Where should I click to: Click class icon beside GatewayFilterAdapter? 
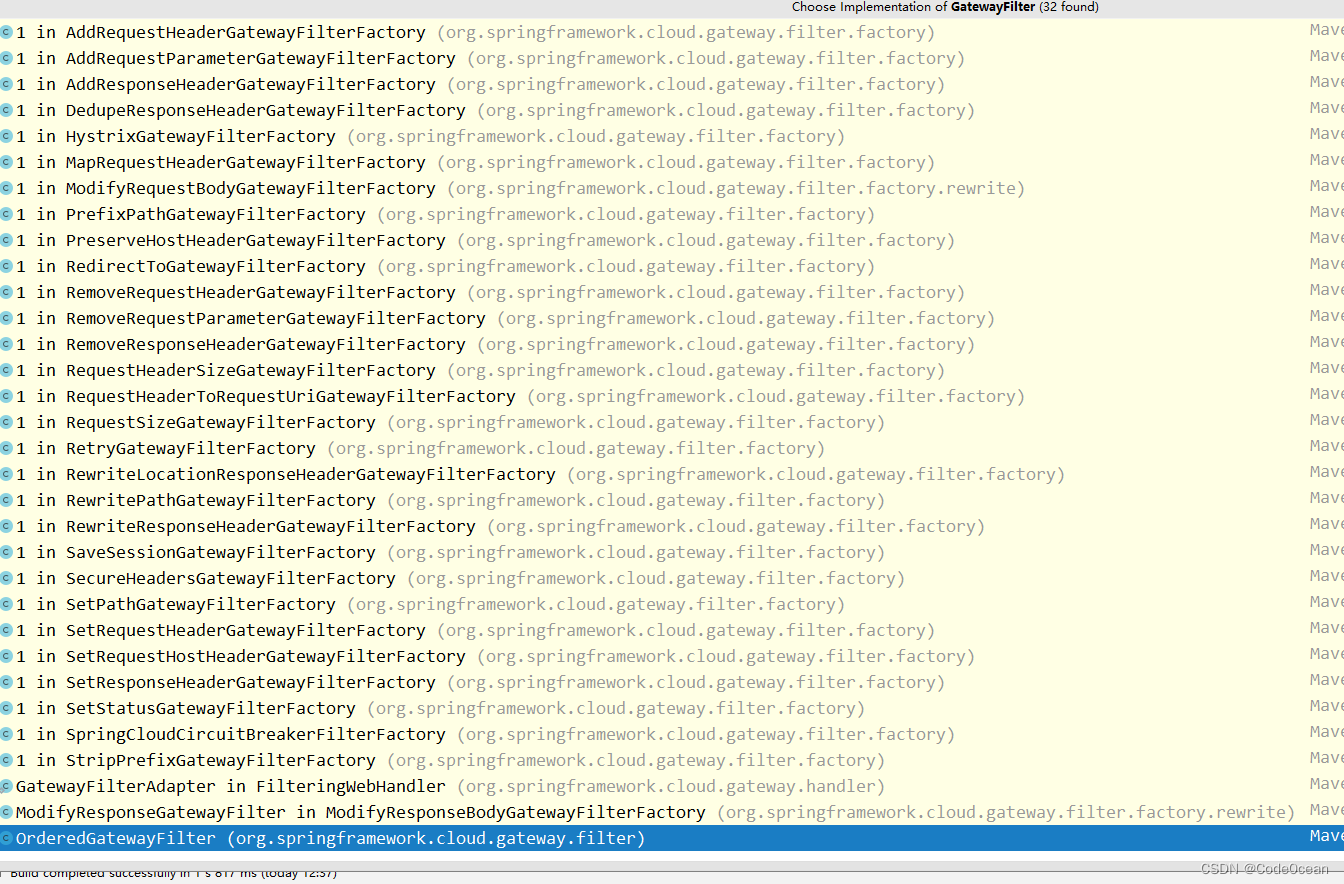pyautogui.click(x=6, y=786)
